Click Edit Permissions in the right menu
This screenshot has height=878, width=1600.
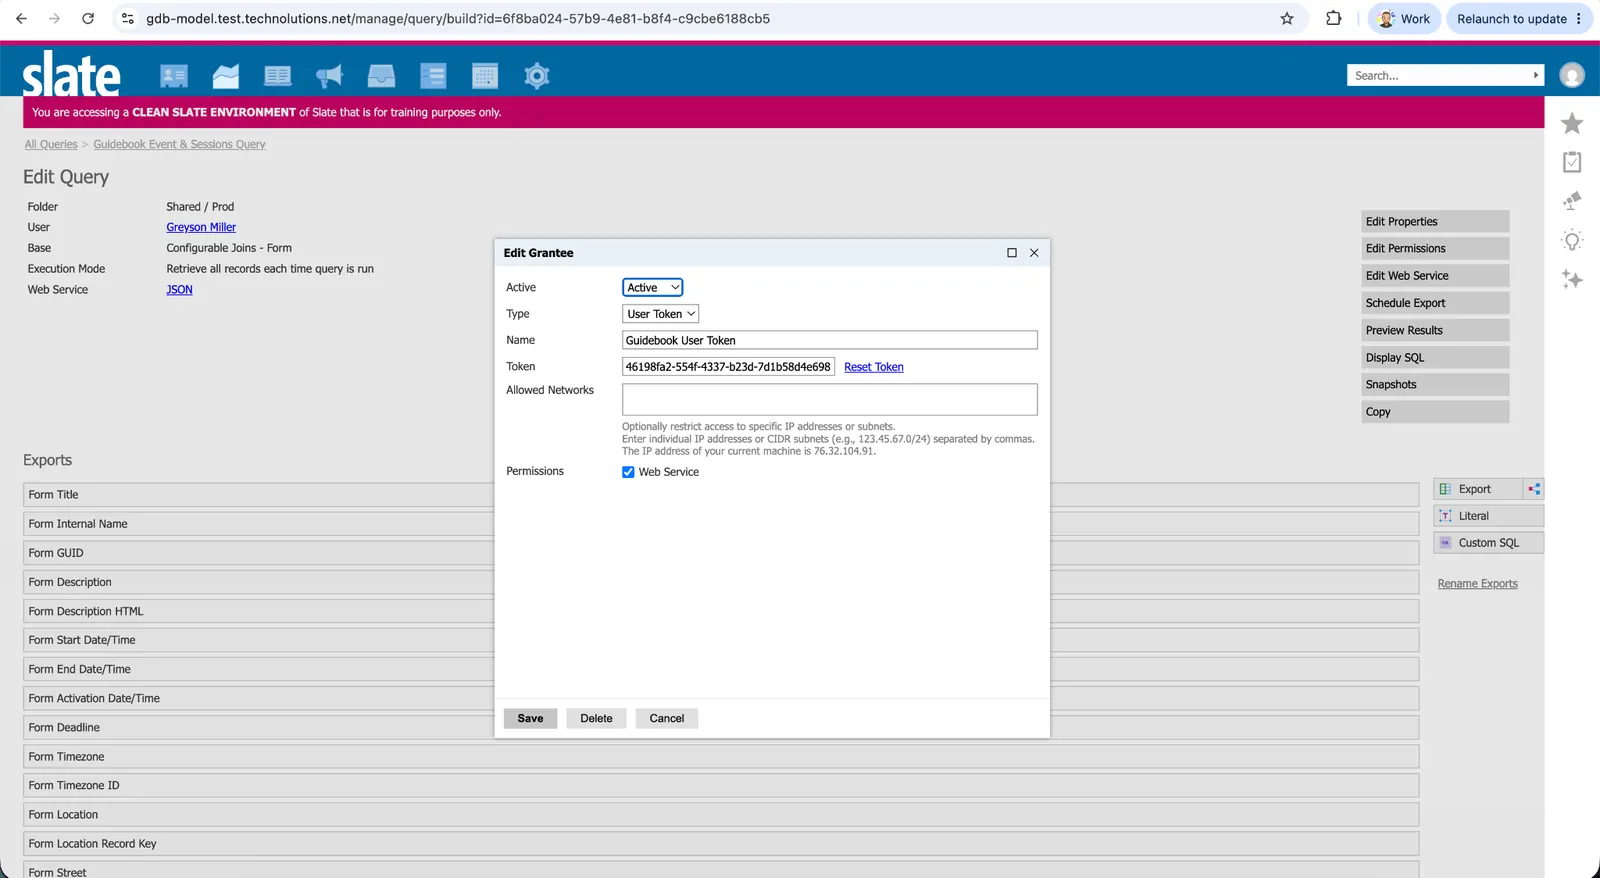click(1435, 248)
